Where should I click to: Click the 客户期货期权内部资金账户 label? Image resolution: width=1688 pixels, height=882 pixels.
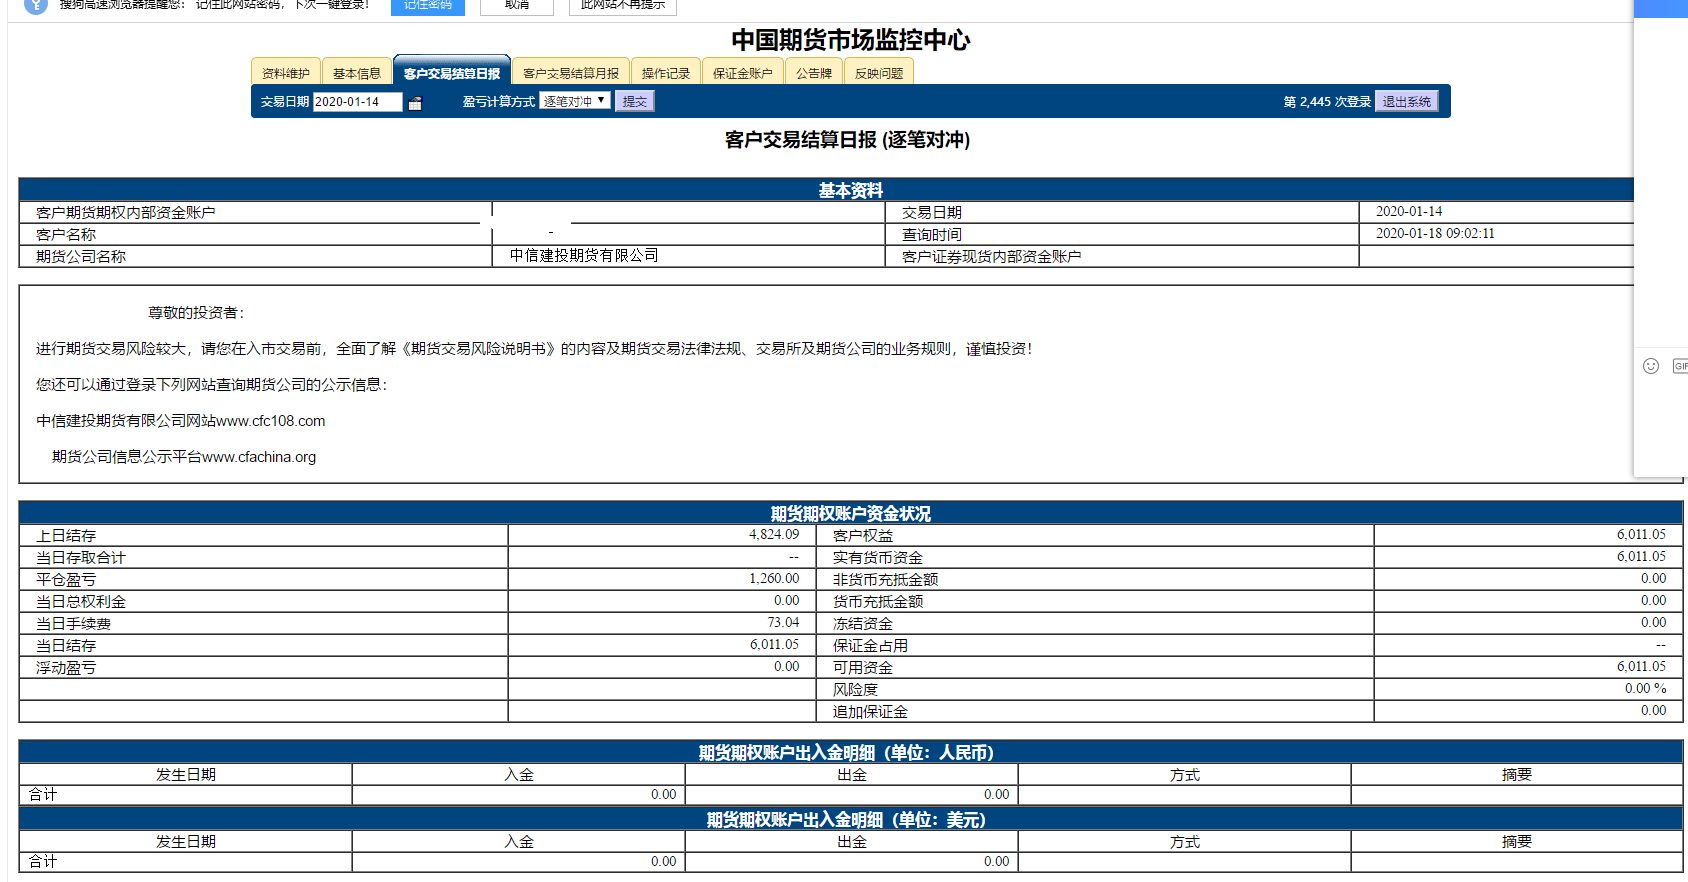click(x=125, y=212)
